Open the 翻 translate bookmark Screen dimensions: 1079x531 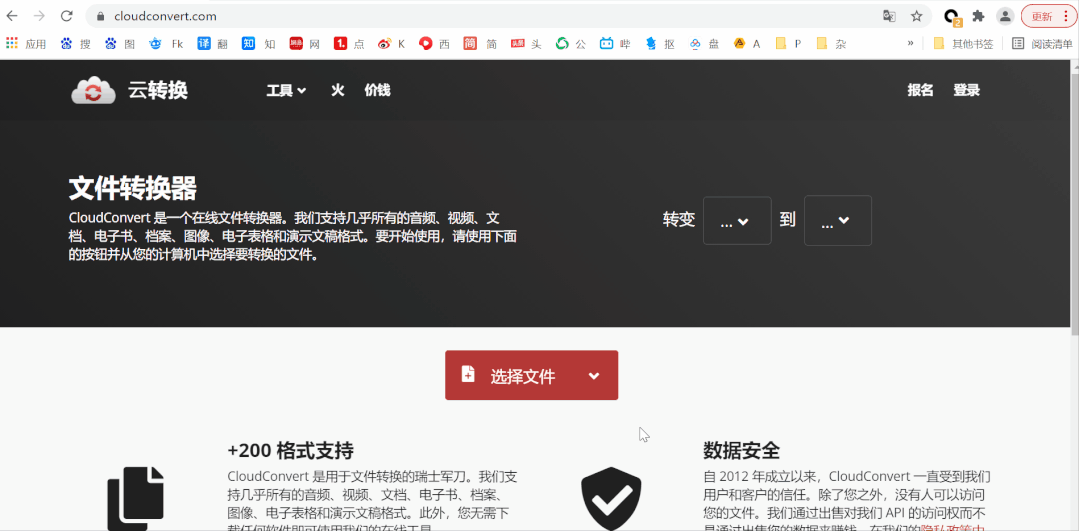tap(213, 43)
